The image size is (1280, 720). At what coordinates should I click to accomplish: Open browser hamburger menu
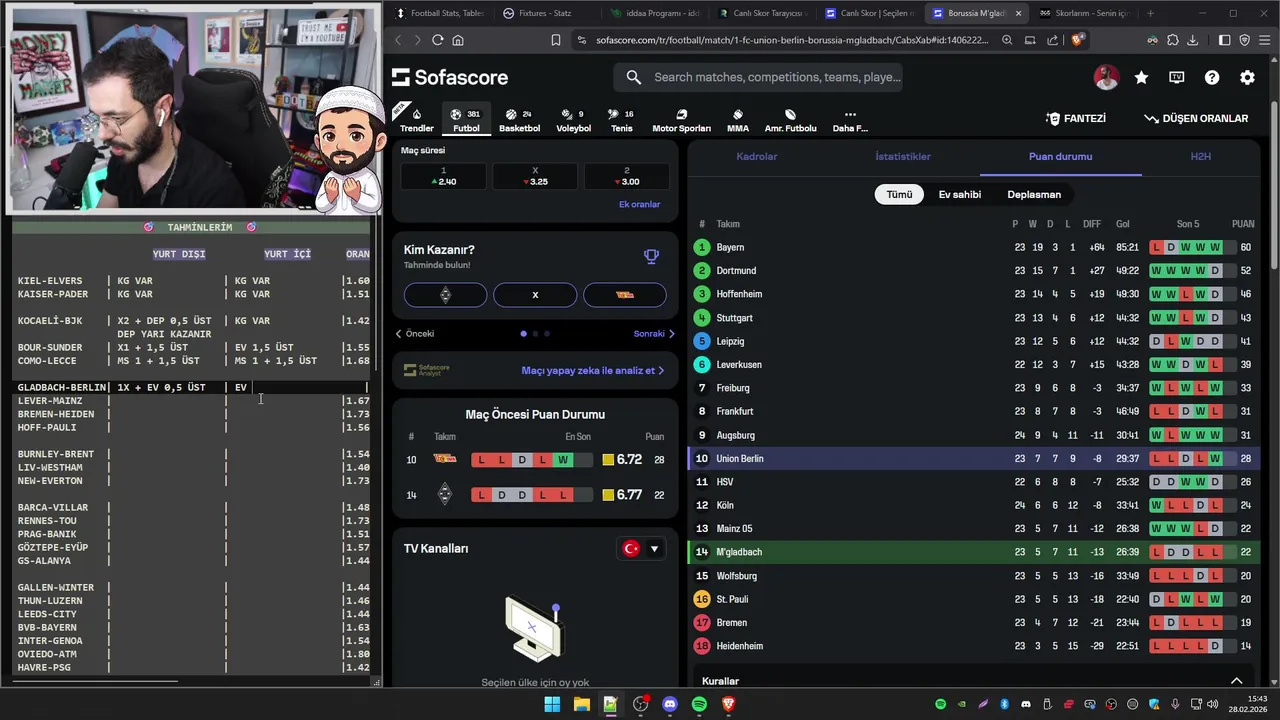[1264, 40]
